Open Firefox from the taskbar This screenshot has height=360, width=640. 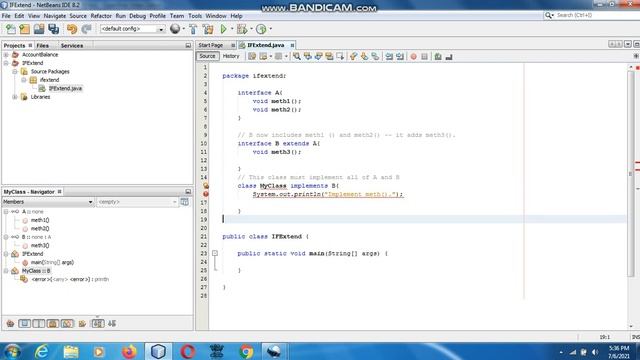pyautogui.click(x=129, y=351)
